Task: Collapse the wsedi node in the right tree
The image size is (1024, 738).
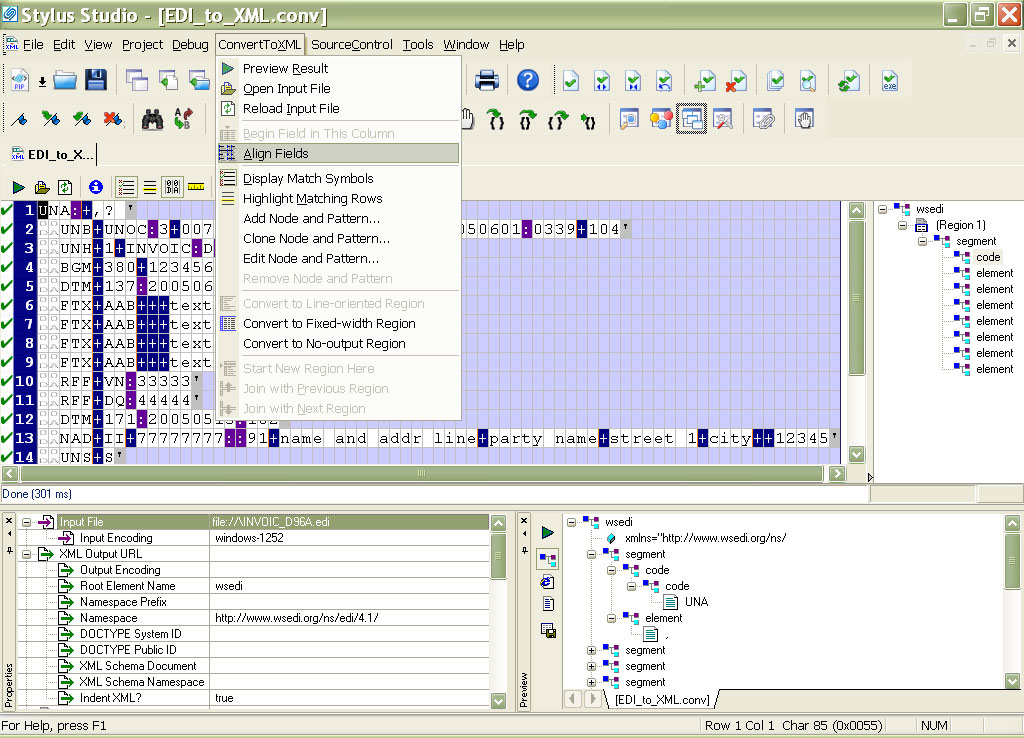Action: coord(883,209)
